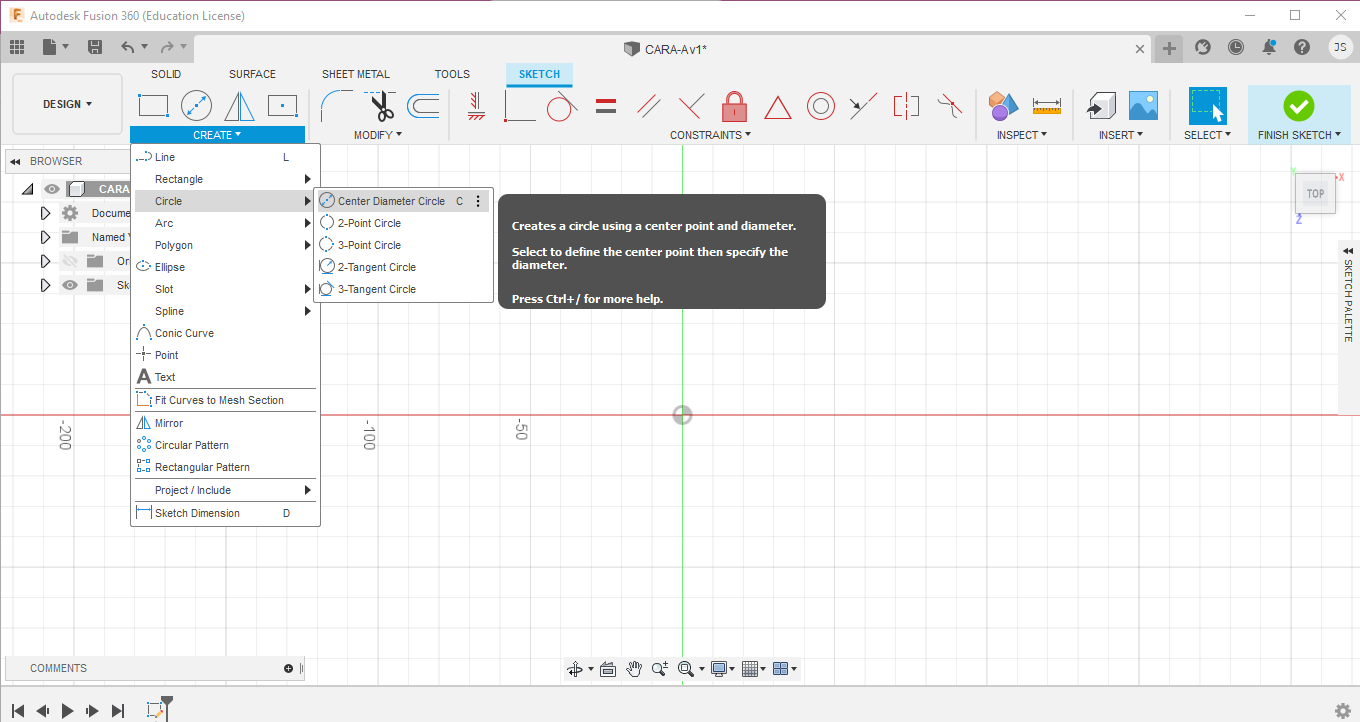Hide the Sketches folder via eye icon
Image resolution: width=1360 pixels, height=722 pixels.
[69, 285]
